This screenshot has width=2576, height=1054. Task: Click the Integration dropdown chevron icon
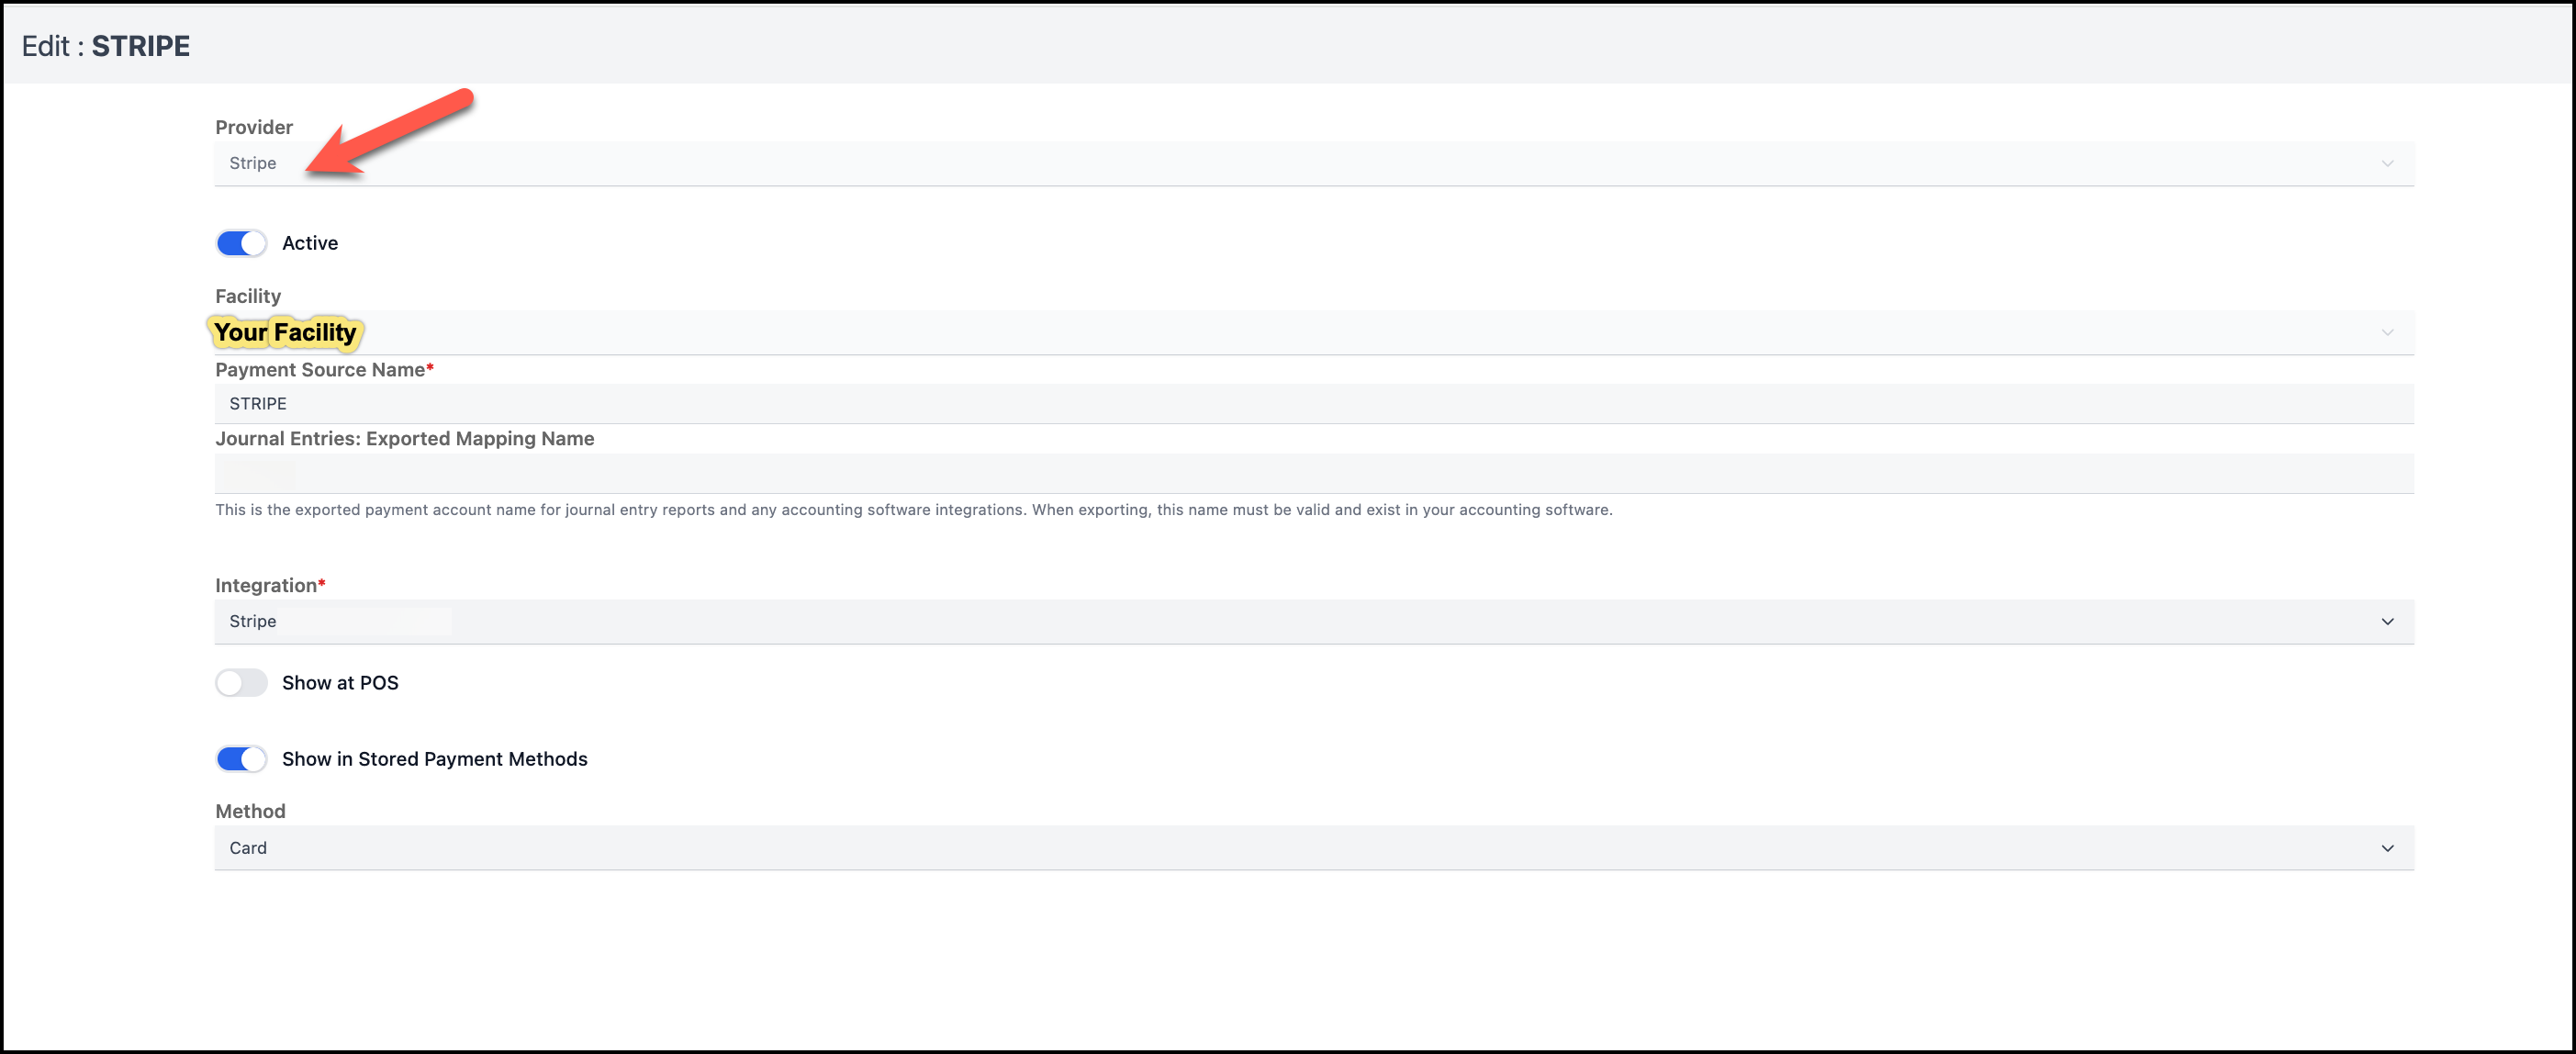click(2387, 622)
